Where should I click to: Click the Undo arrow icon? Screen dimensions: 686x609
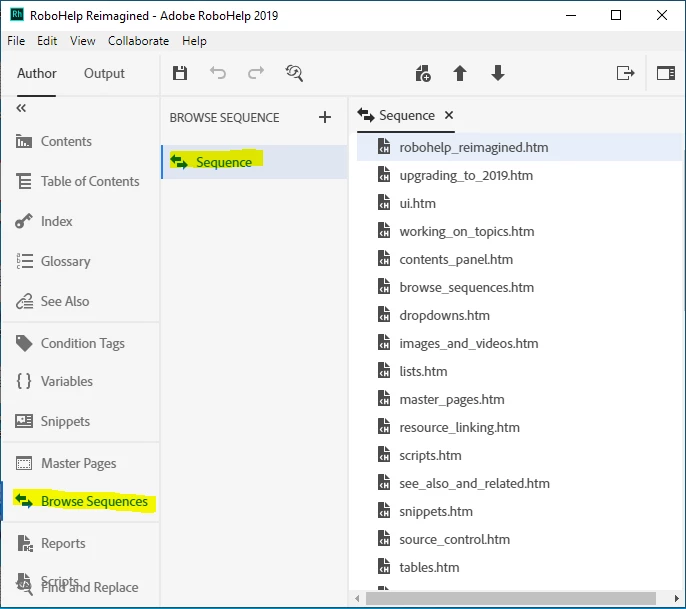tap(217, 73)
